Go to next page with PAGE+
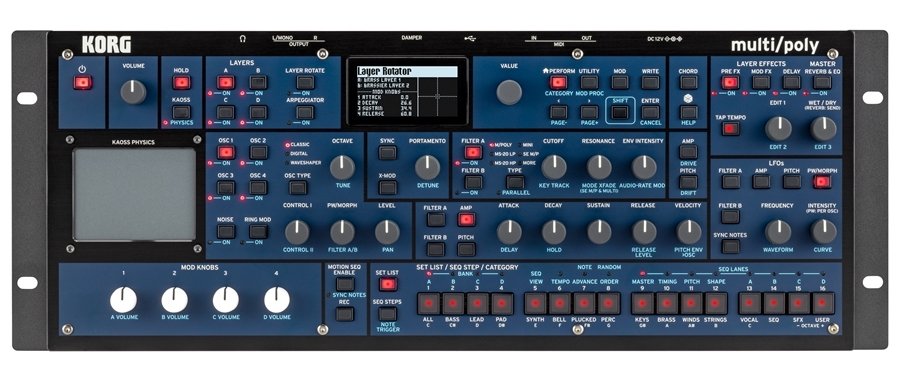 point(589,112)
